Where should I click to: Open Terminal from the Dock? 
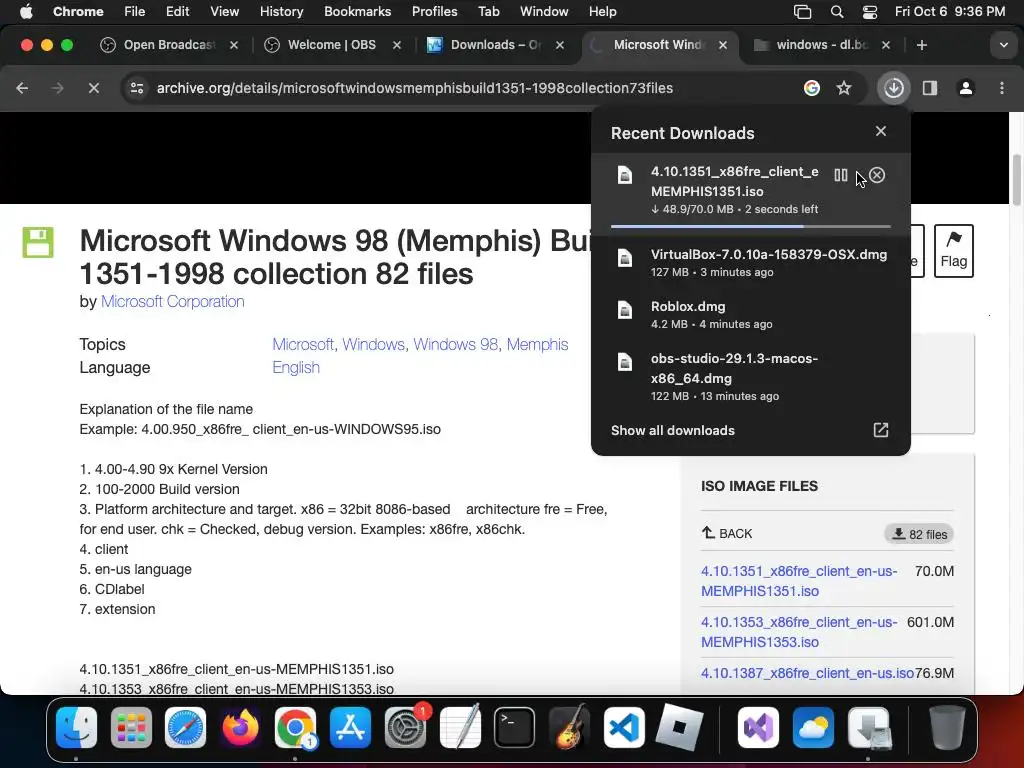coord(515,727)
